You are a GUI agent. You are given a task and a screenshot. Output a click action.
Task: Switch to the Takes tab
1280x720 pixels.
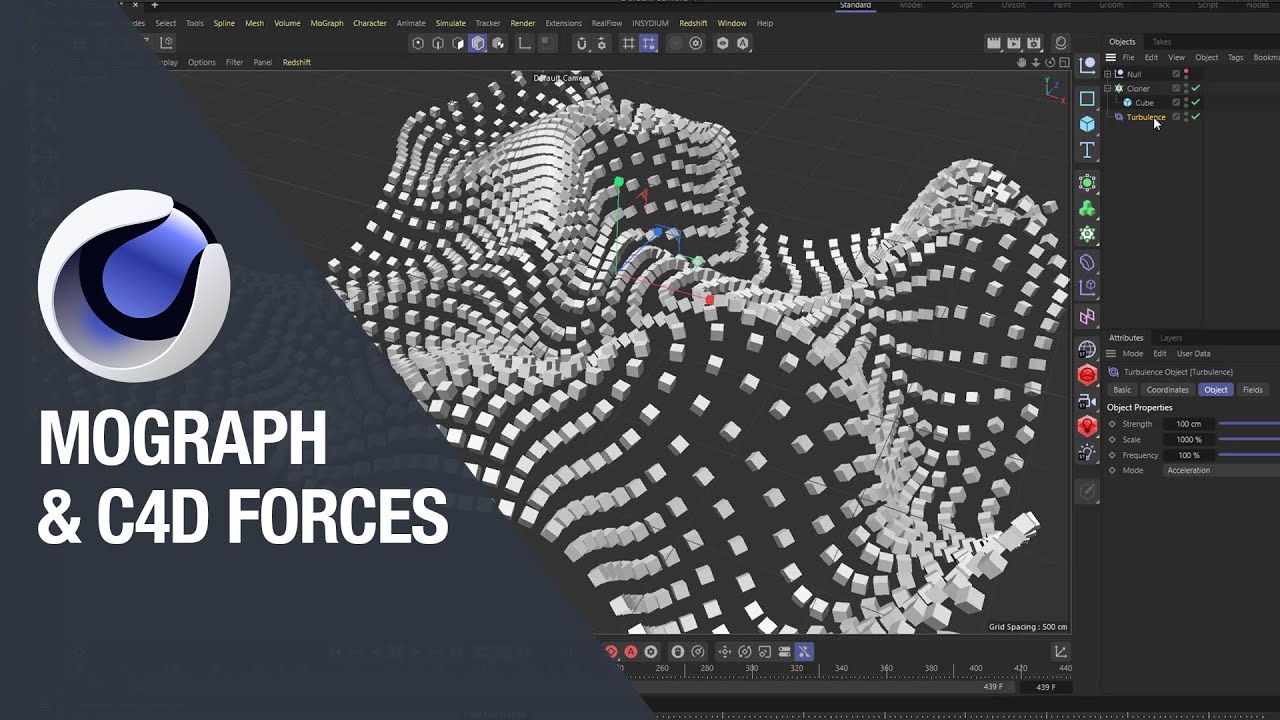(1162, 42)
